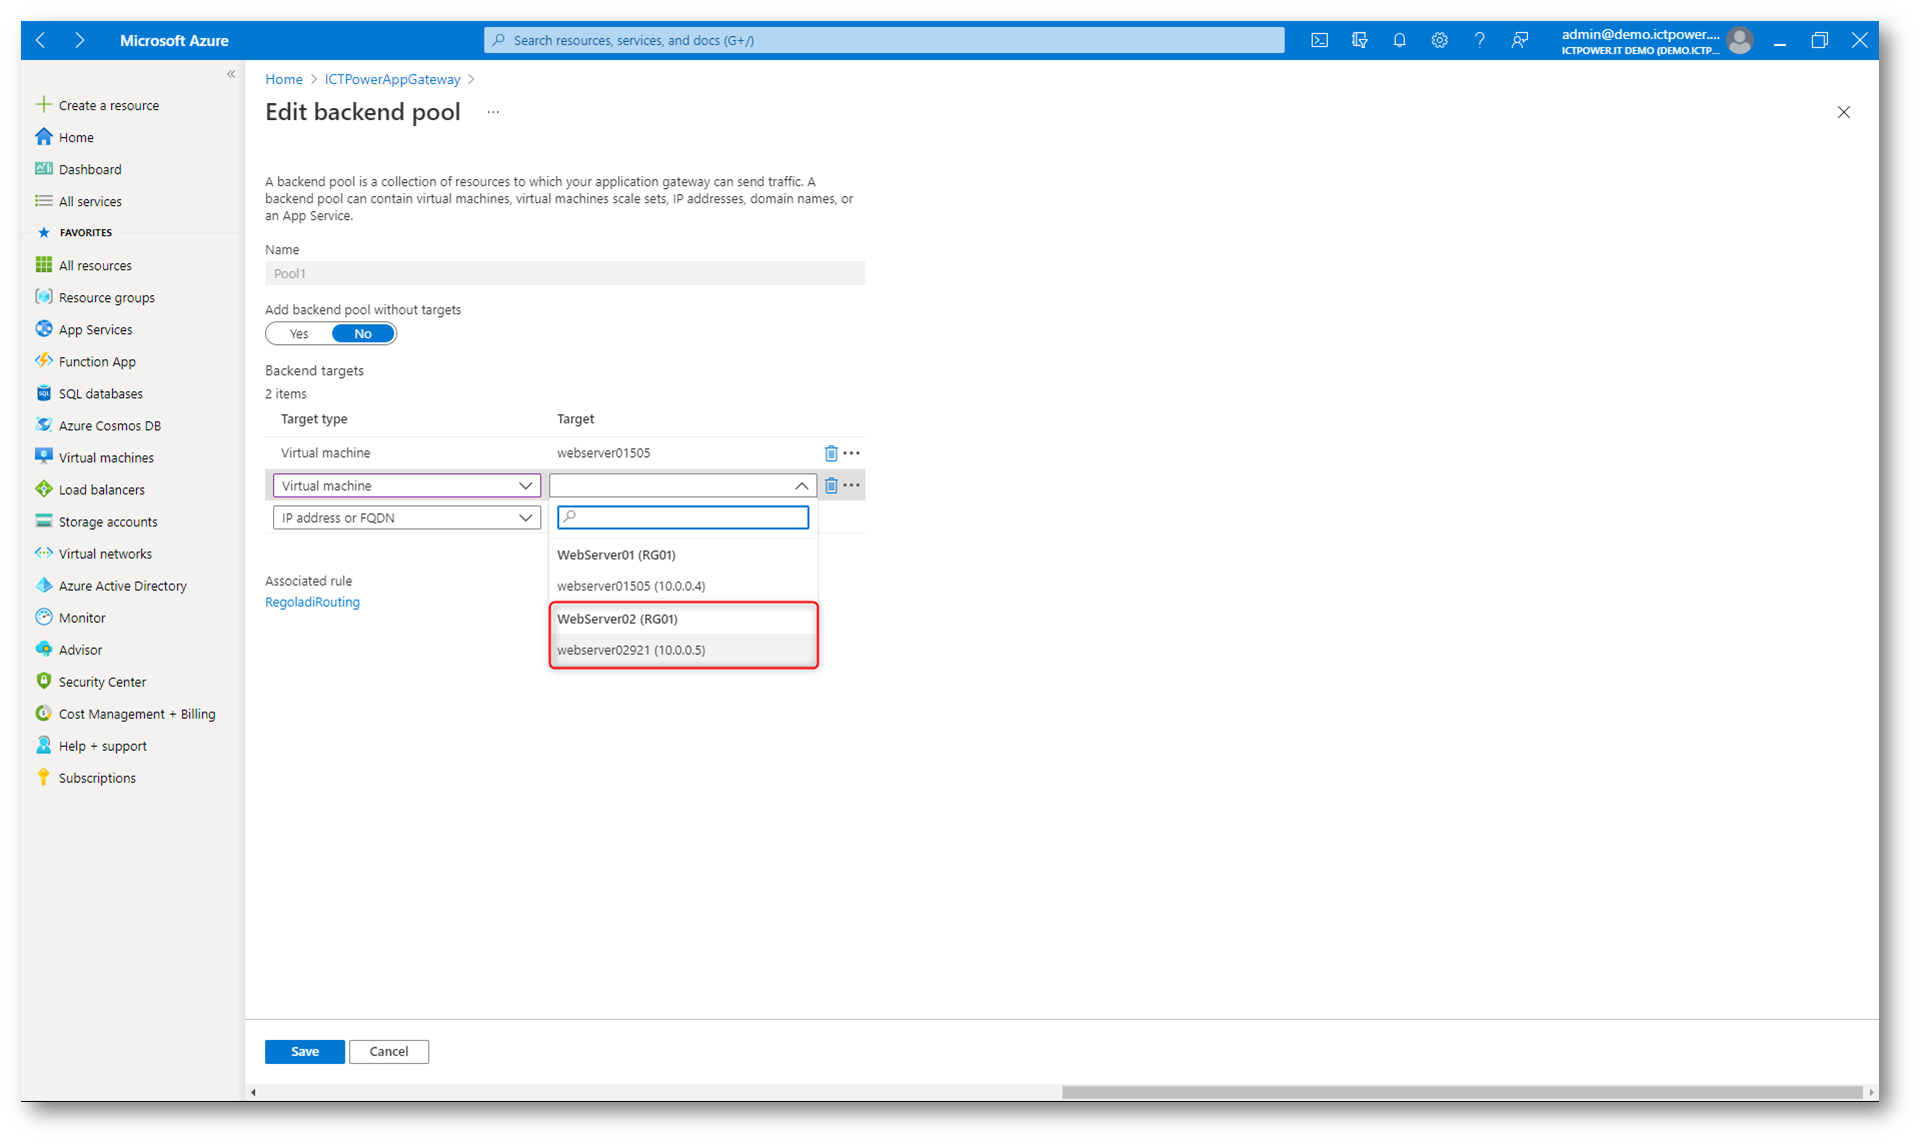Click the Cancel button

389,1051
